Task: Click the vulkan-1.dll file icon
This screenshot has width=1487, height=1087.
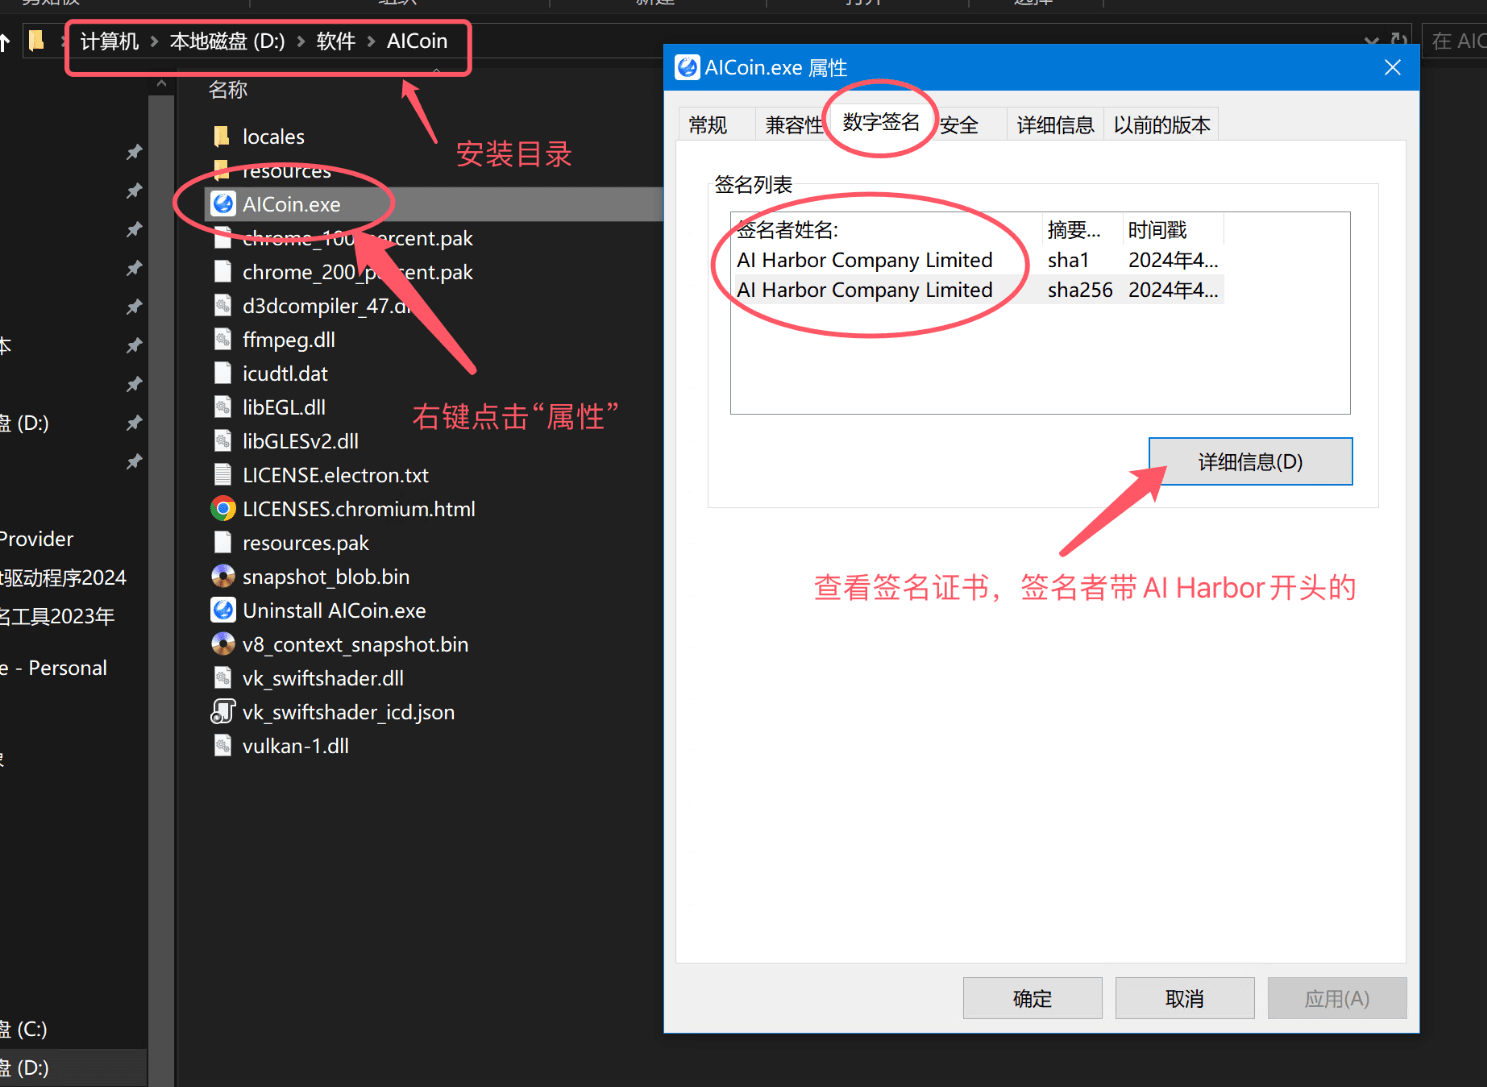Action: coord(223,746)
